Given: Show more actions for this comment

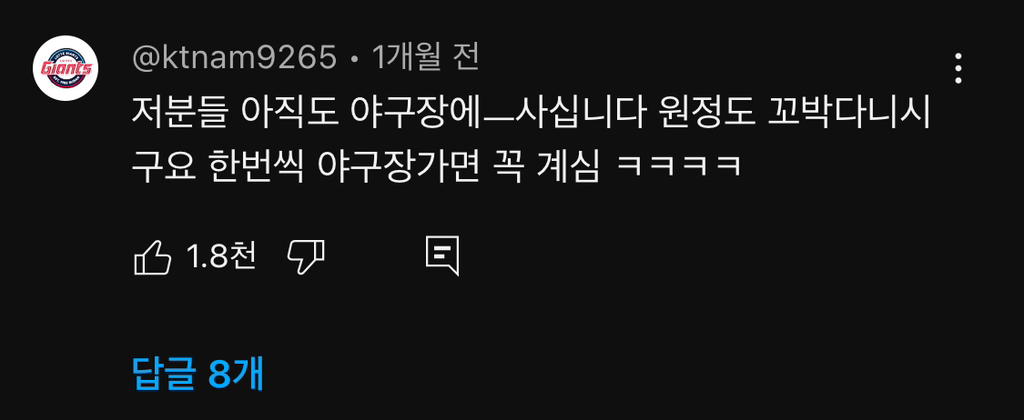Looking at the screenshot, I should [957, 68].
